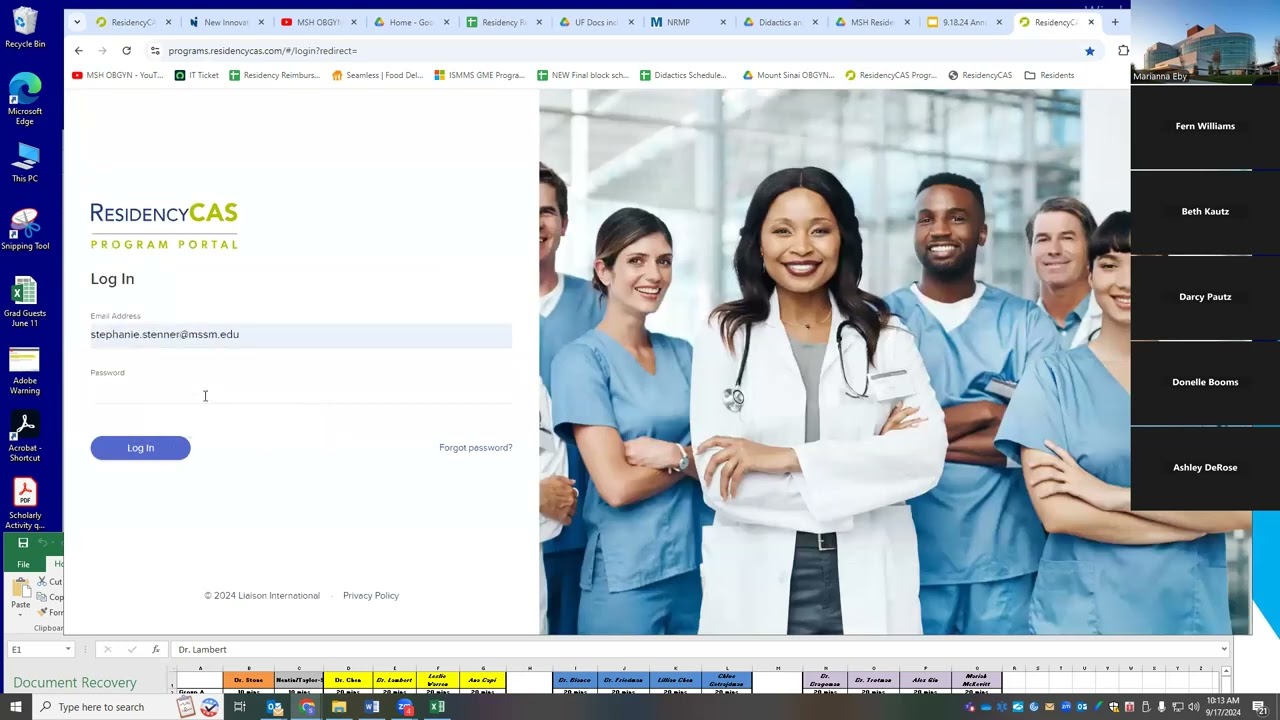Launch Snipping Tool desktop shortcut

[25, 230]
